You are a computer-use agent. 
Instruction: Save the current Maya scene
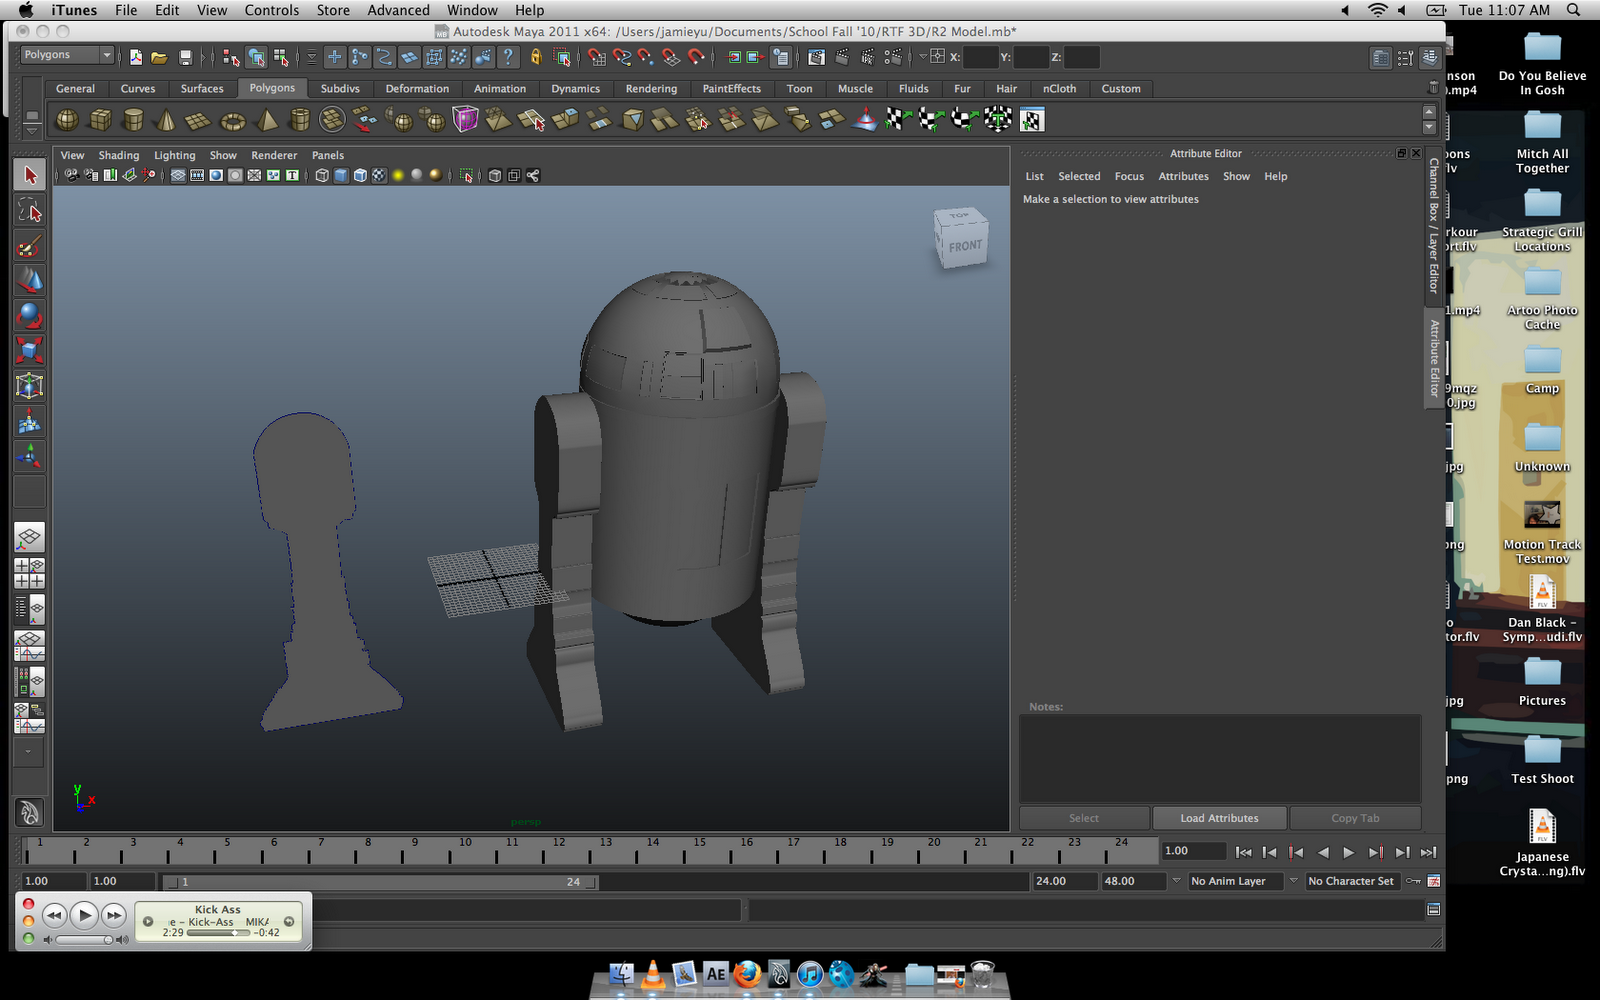click(x=184, y=57)
